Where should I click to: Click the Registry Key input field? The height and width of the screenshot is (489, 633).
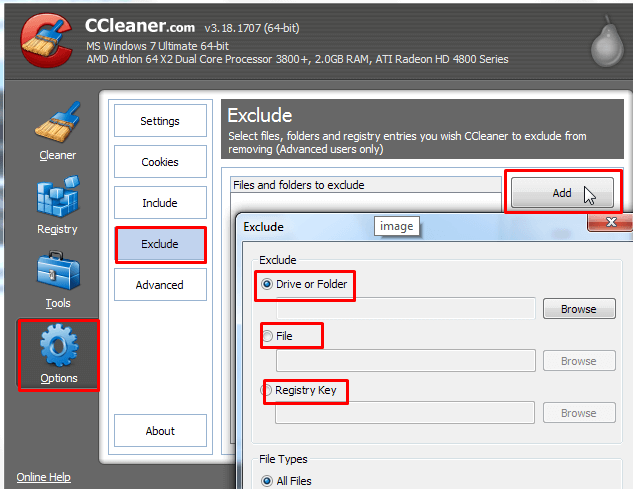405,412
